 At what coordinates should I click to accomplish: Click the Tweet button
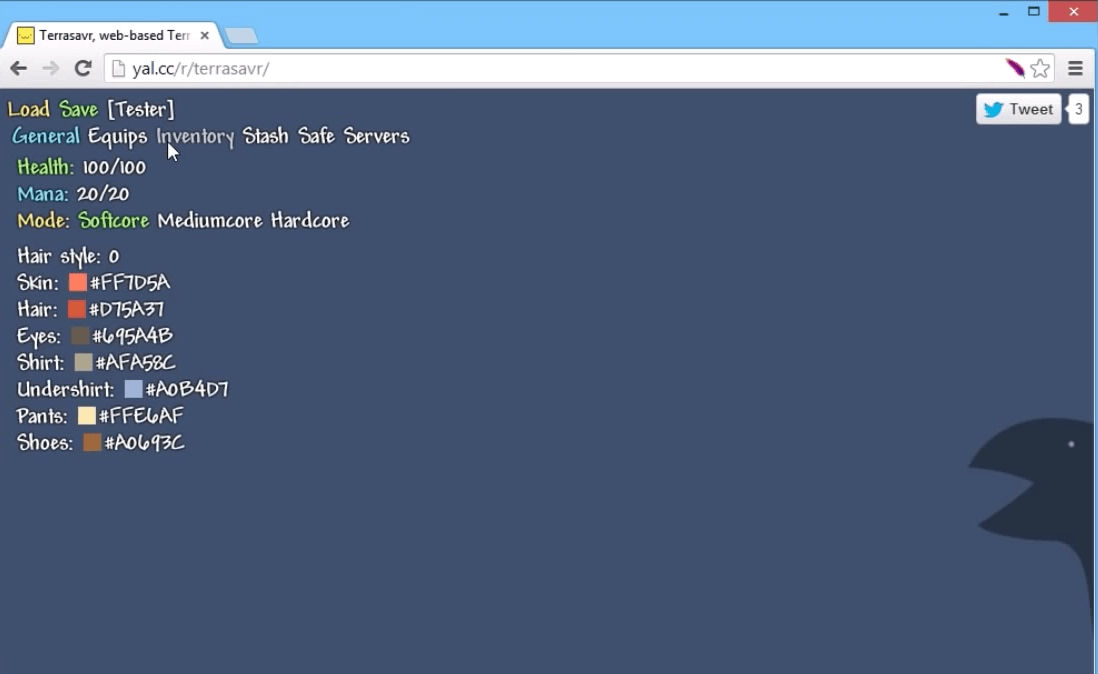click(1018, 109)
